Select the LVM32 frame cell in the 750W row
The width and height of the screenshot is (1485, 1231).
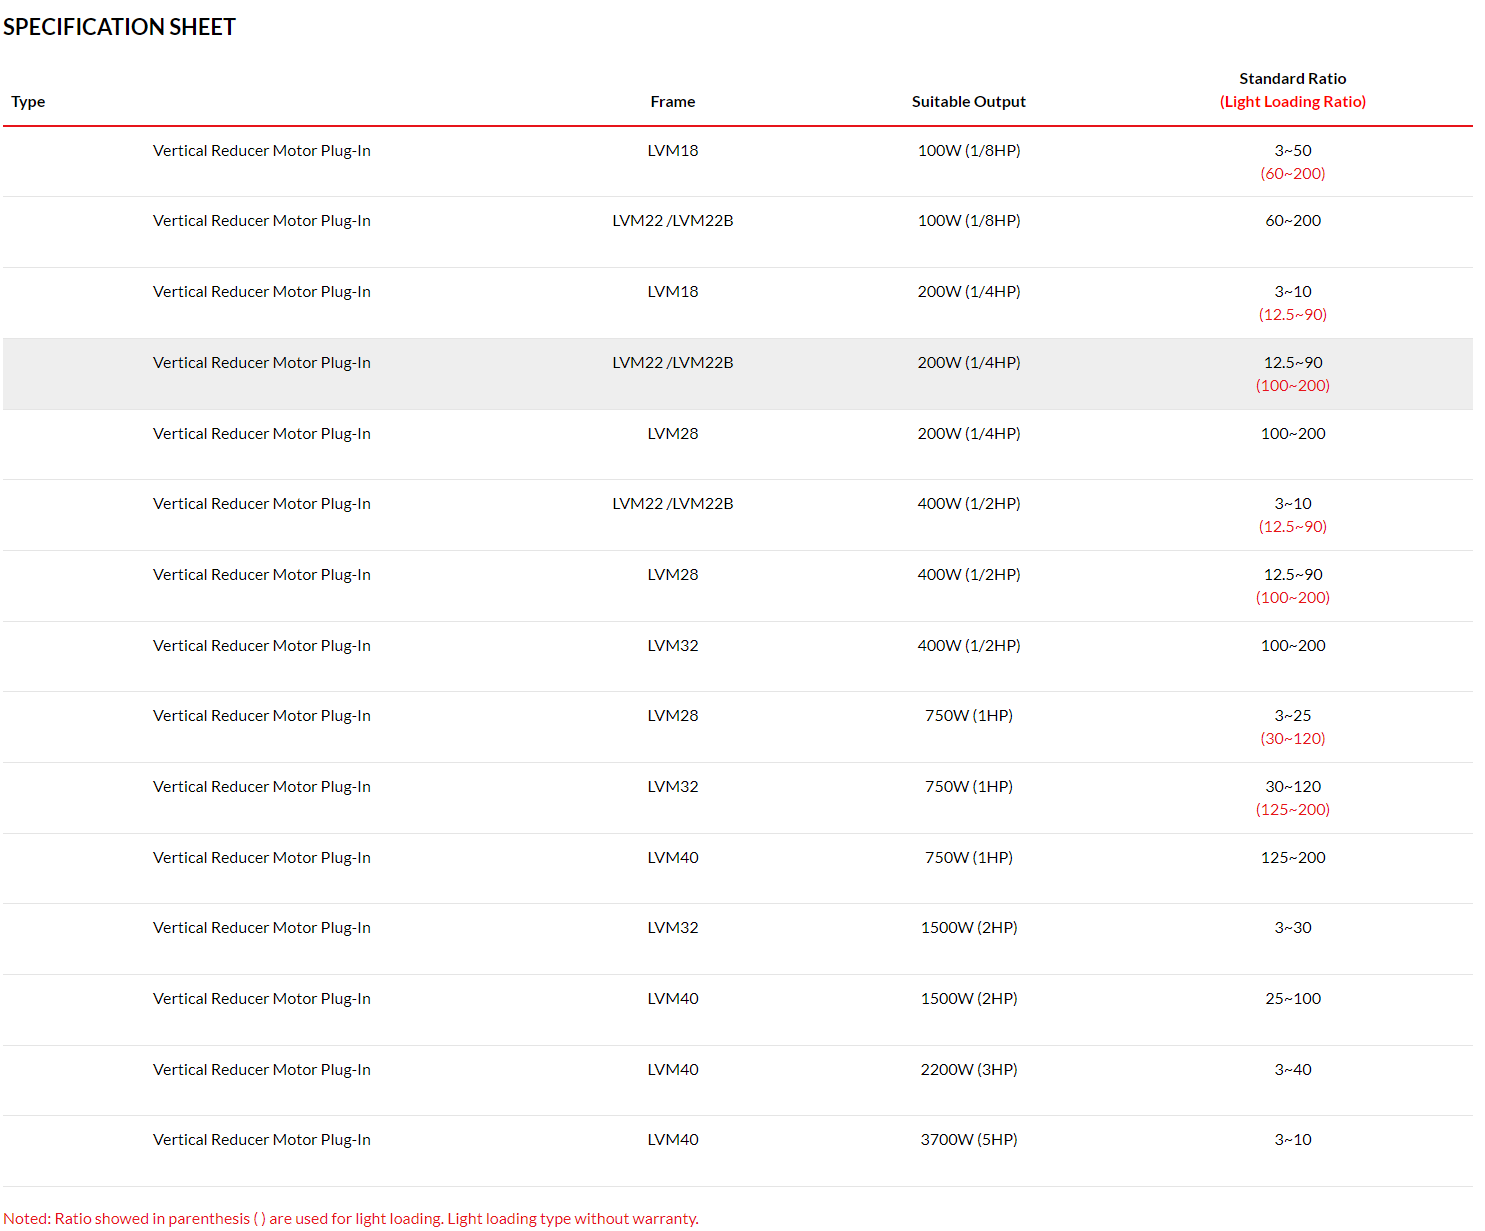coord(673,787)
